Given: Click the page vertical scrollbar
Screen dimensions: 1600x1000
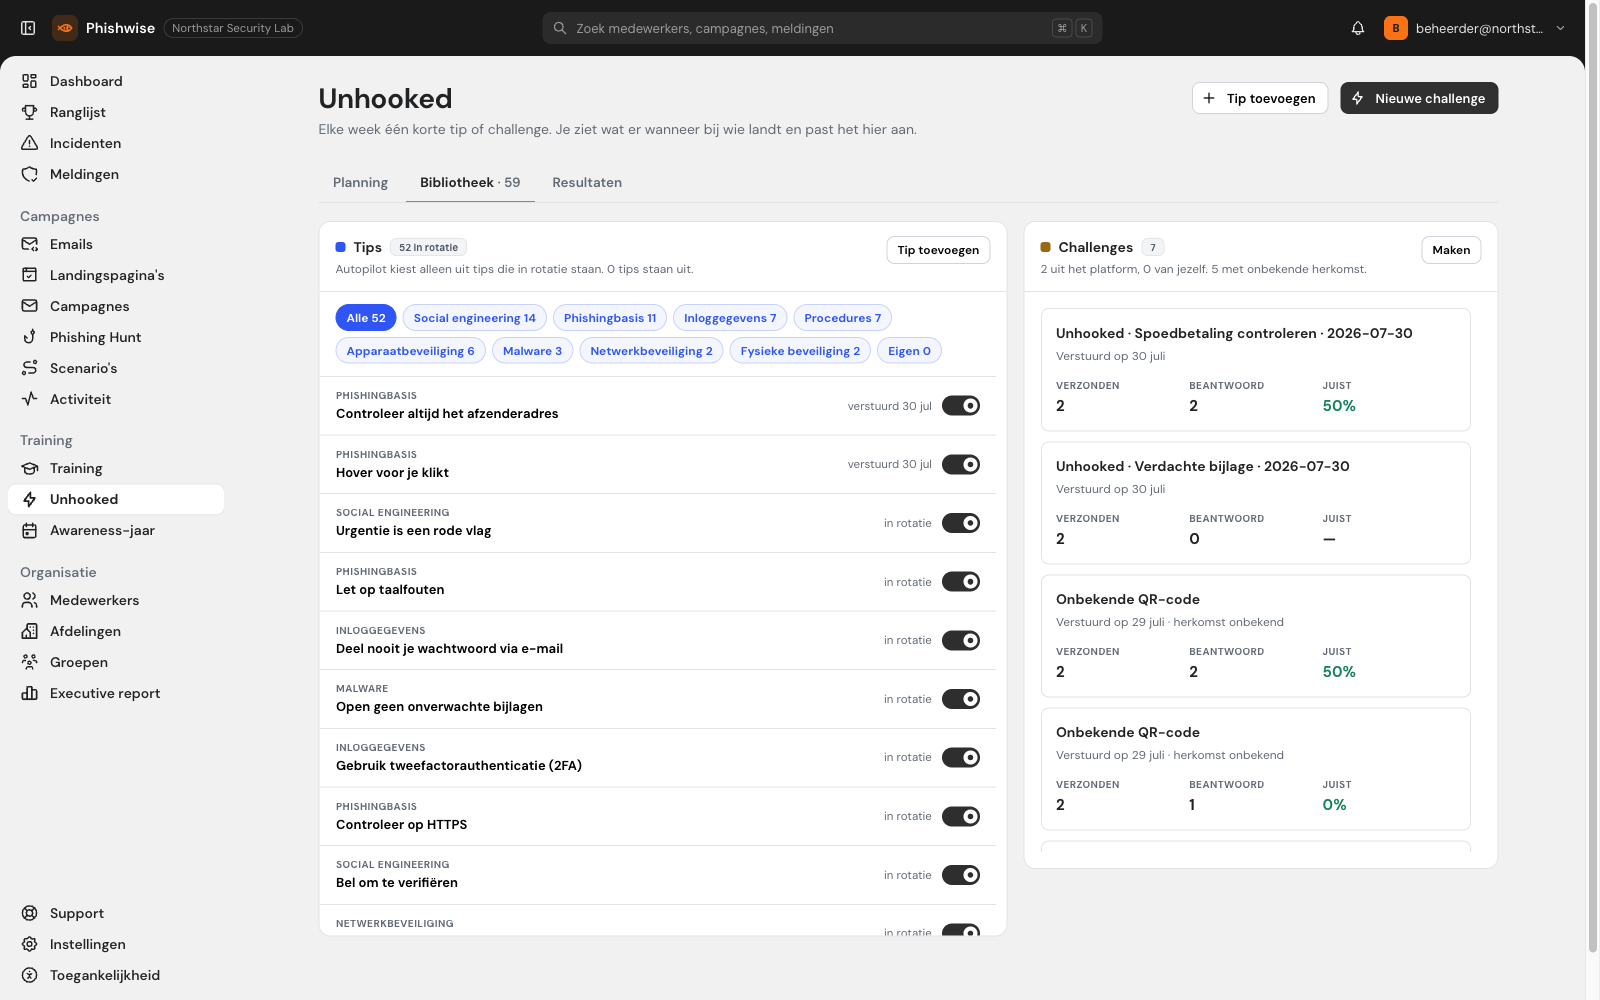Looking at the screenshot, I should (x=1593, y=480).
